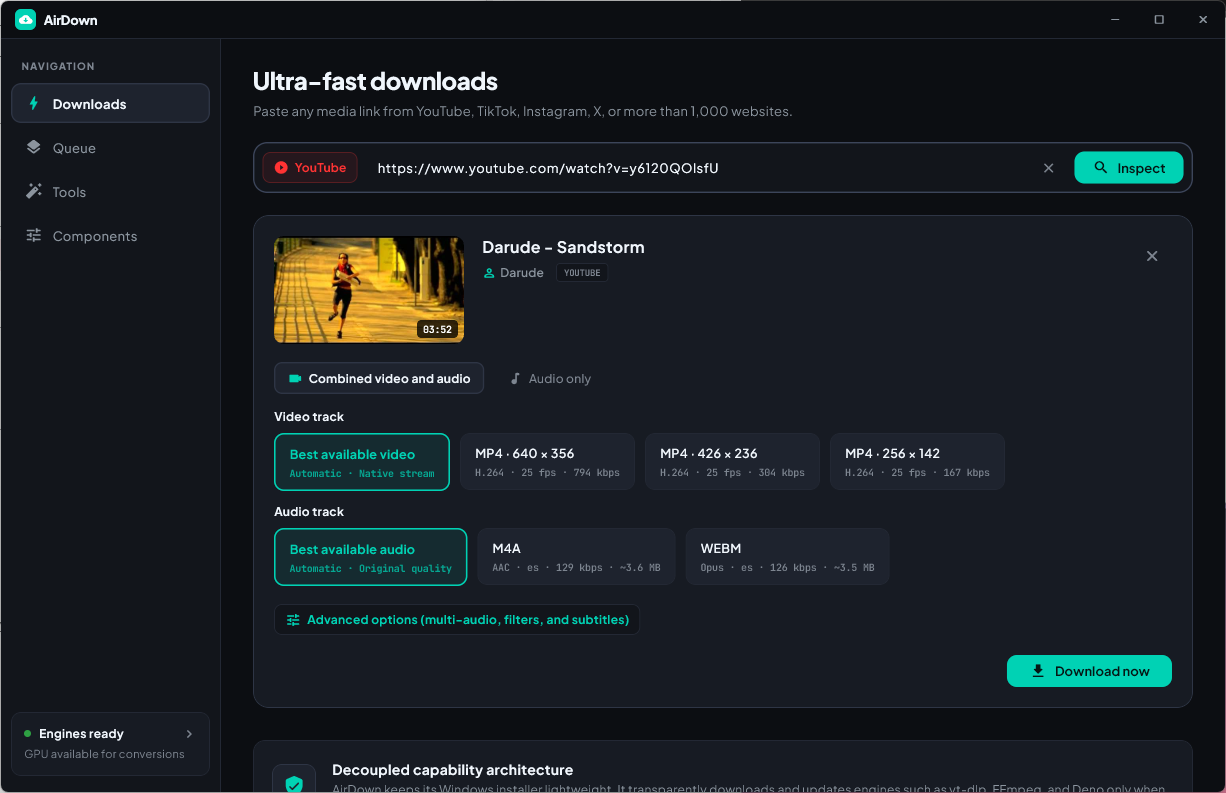Choose MP4 256 x 142 video track
Image resolution: width=1226 pixels, height=793 pixels.
coord(917,462)
